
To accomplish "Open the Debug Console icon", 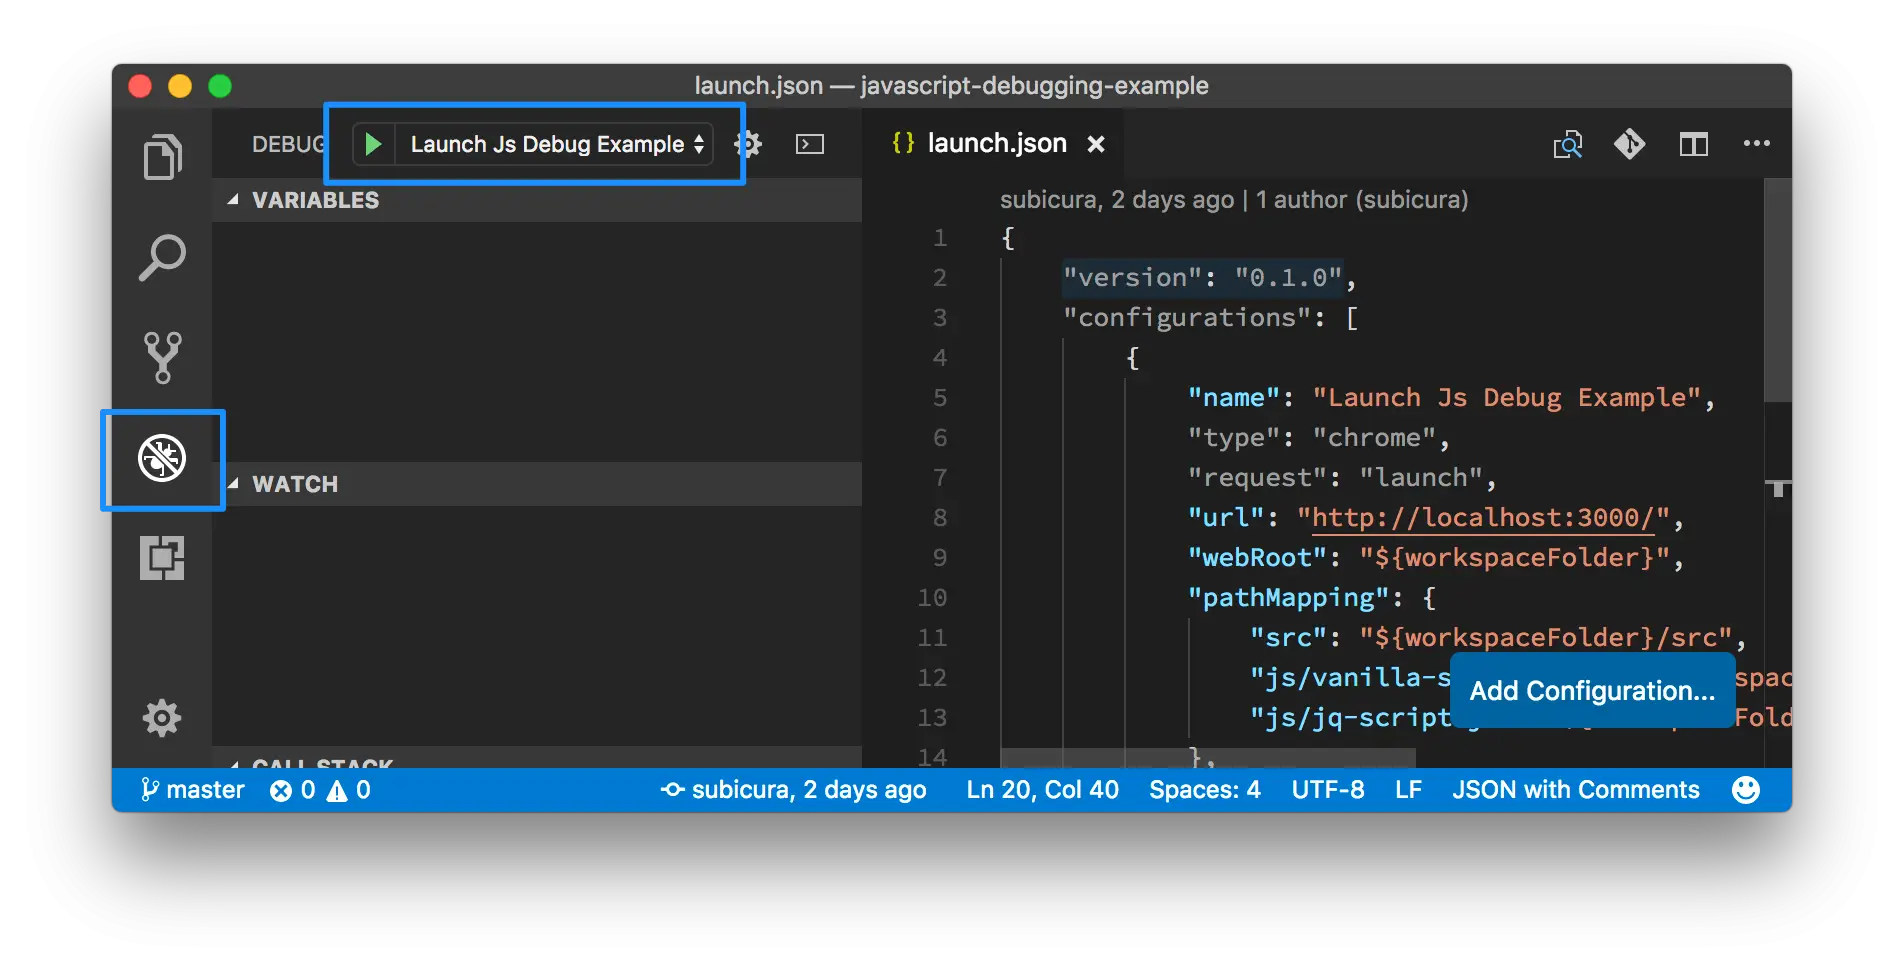I will 810,144.
